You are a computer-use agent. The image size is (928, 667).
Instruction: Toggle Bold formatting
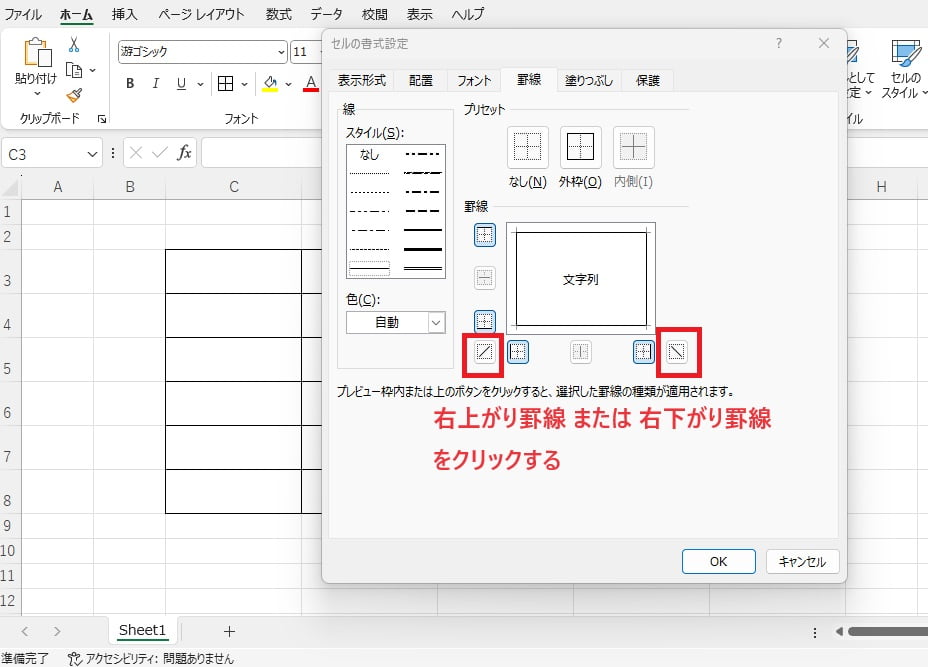(130, 83)
